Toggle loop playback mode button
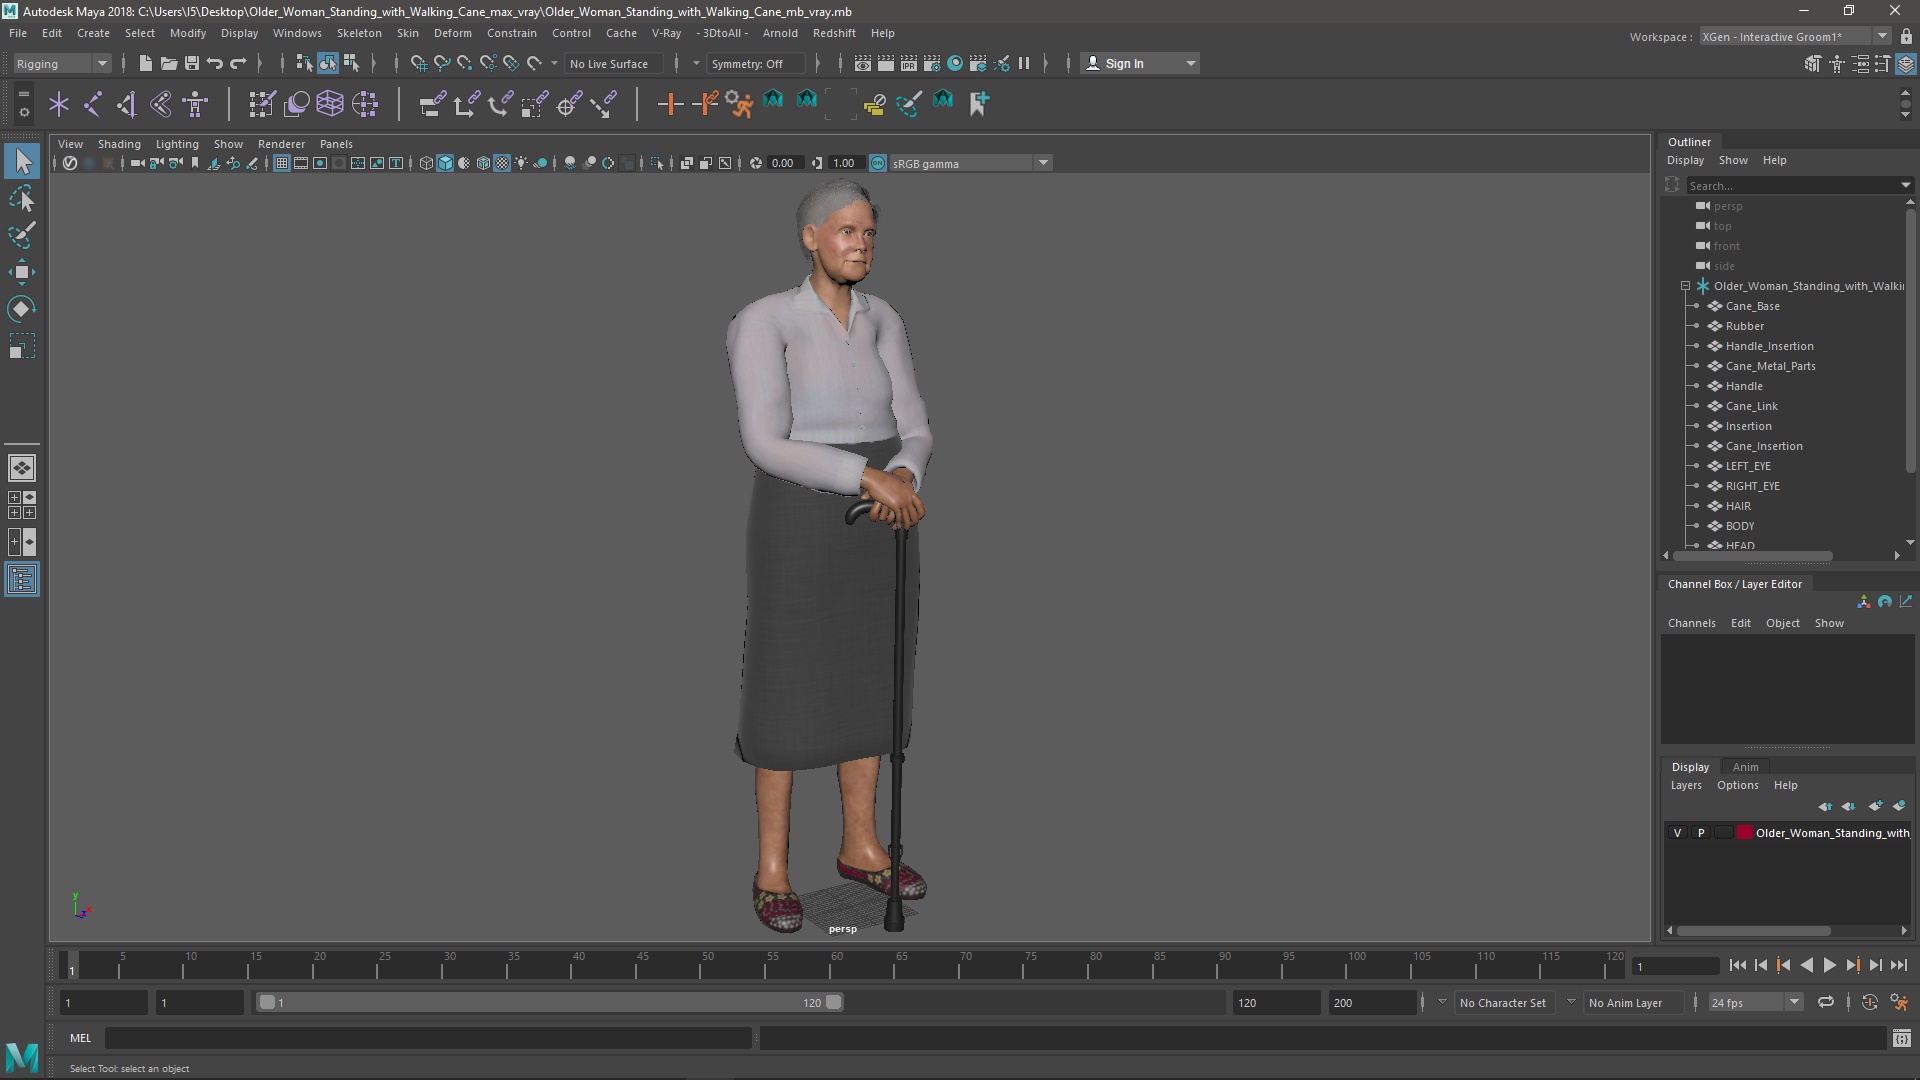Screen dimensions: 1920x1080 click(x=1826, y=1002)
